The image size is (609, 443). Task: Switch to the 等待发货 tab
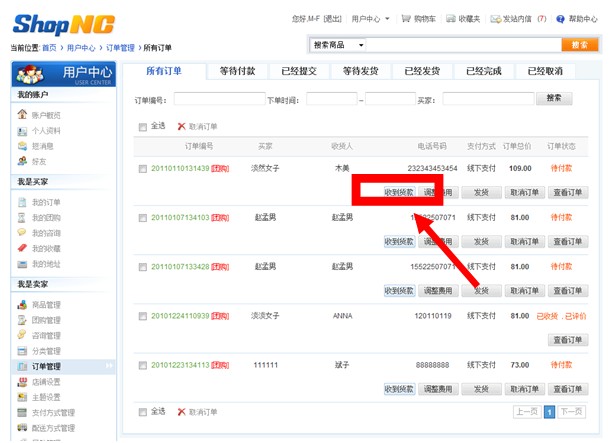[x=360, y=71]
